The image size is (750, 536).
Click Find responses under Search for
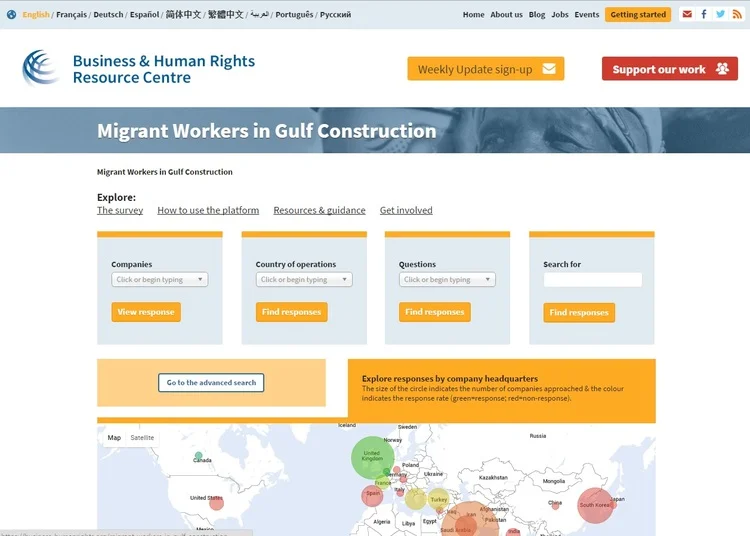(x=579, y=313)
